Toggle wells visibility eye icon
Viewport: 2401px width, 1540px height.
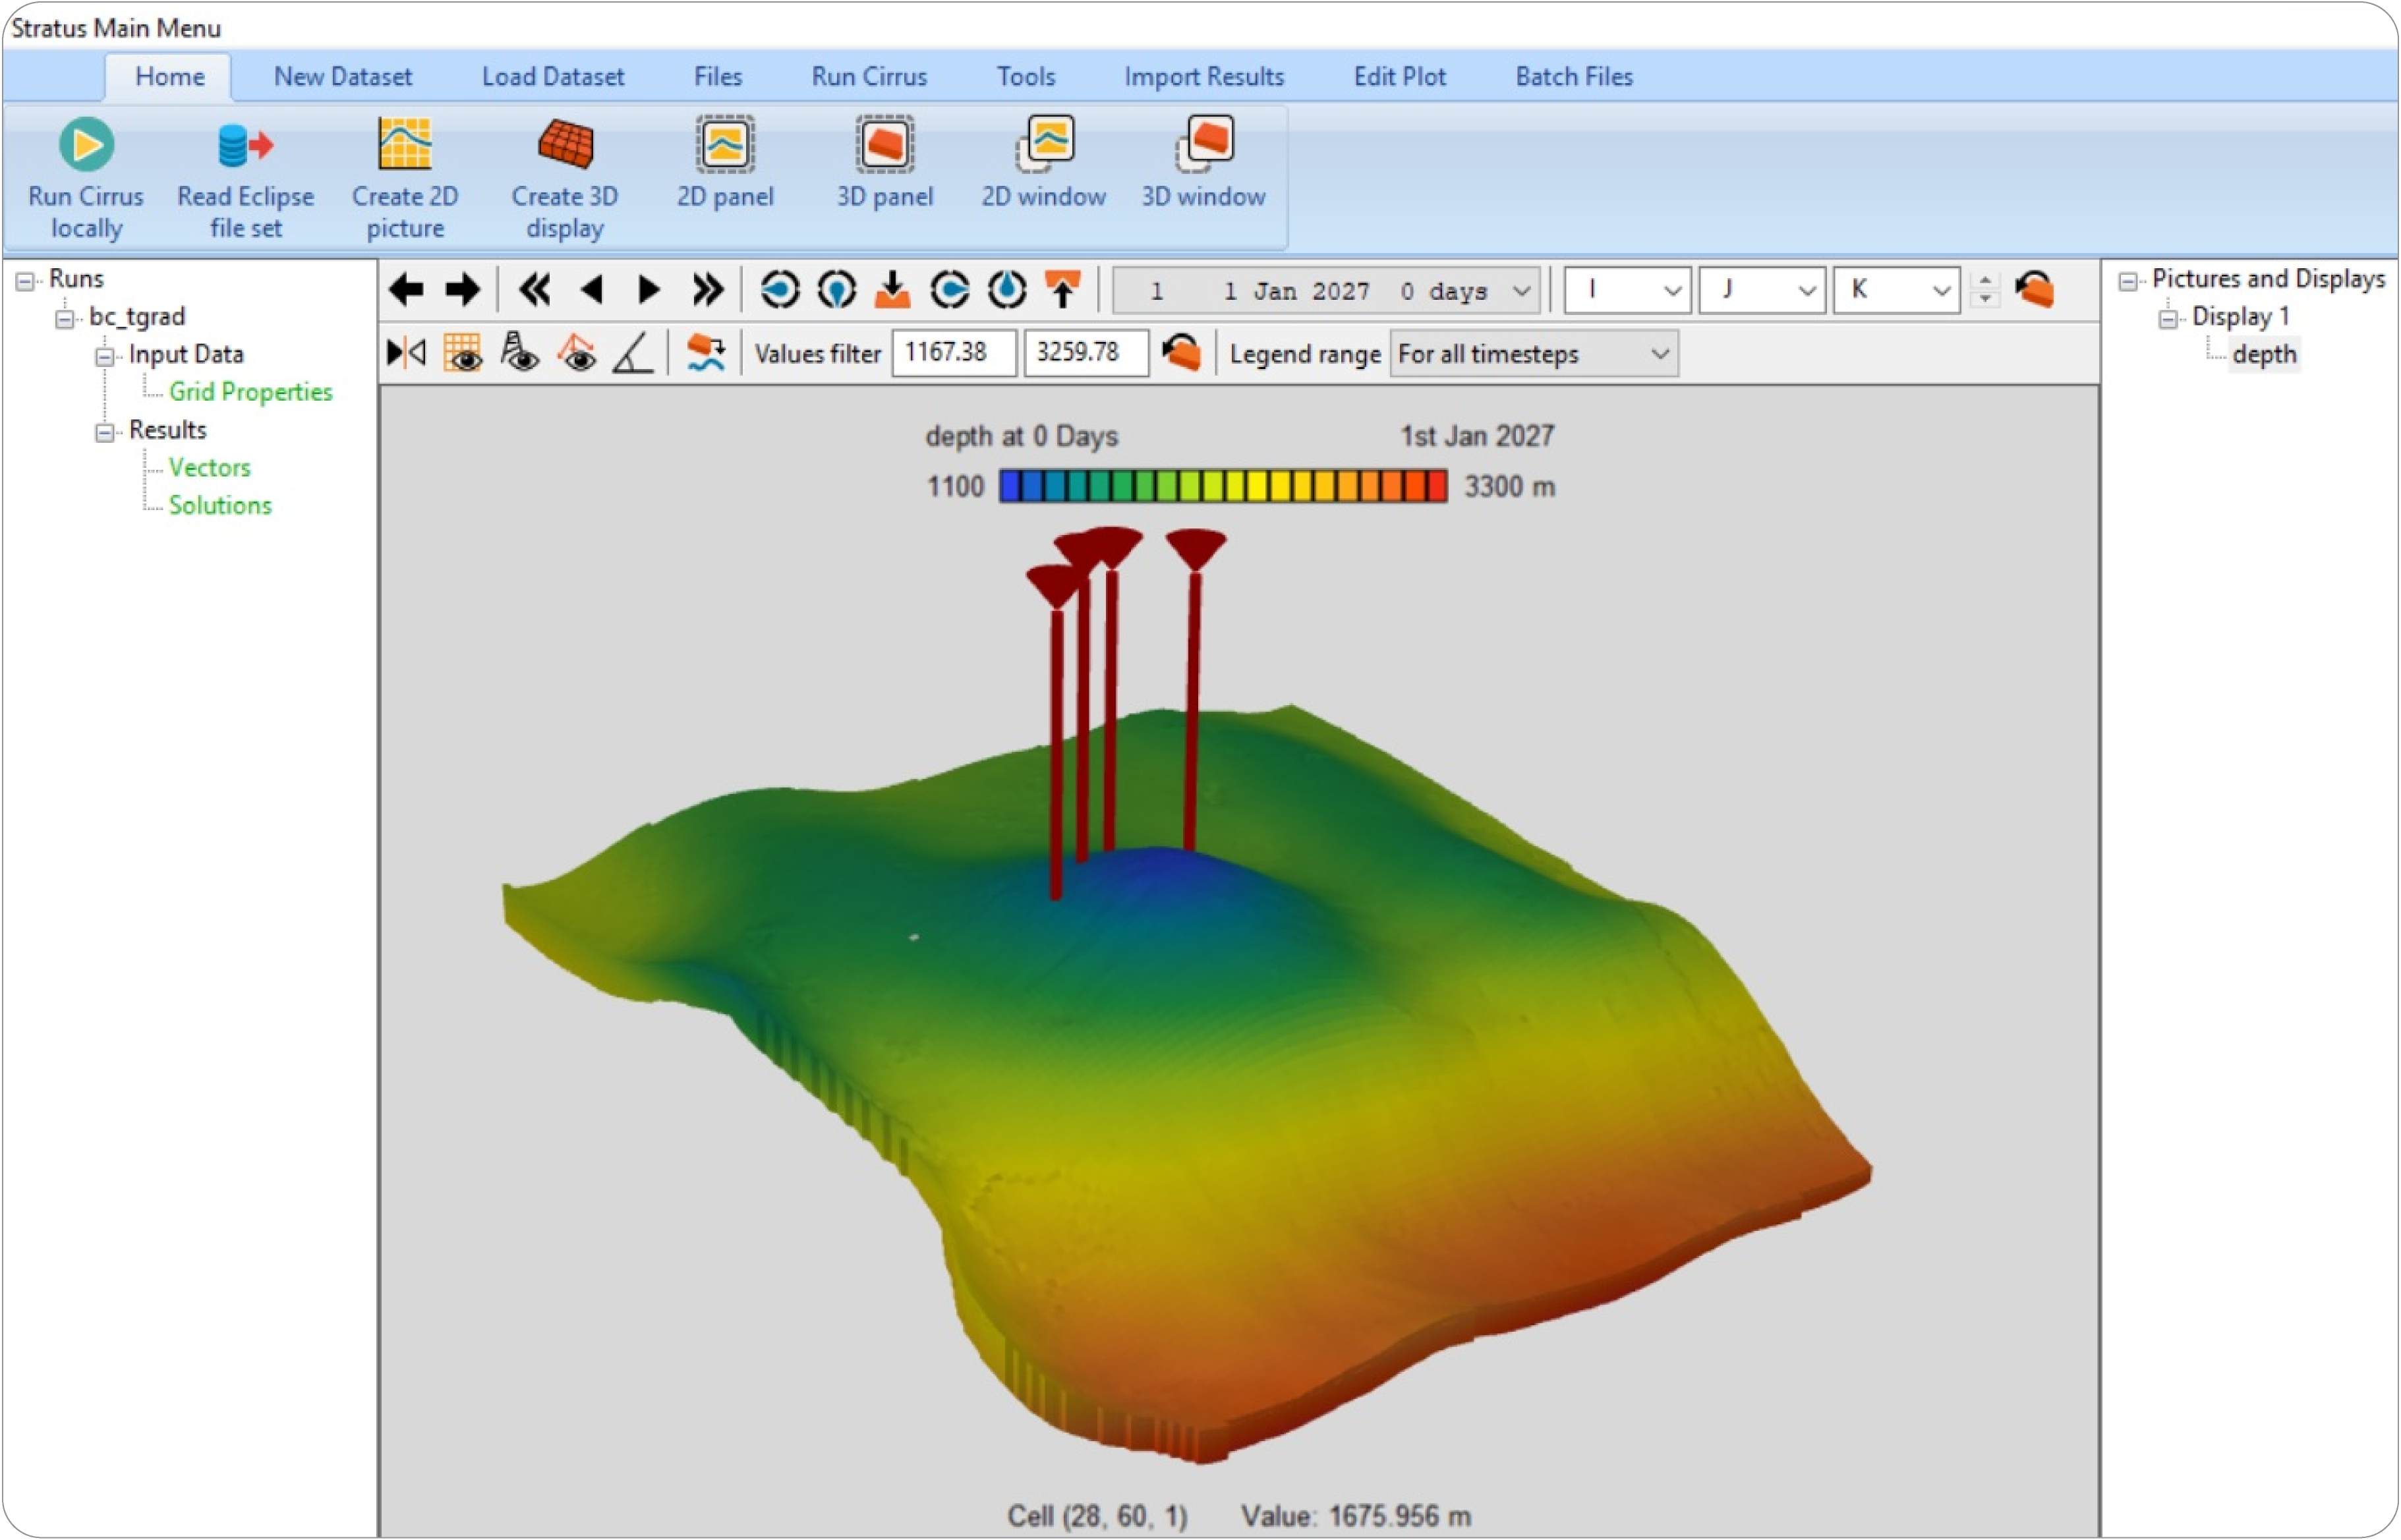coord(520,353)
